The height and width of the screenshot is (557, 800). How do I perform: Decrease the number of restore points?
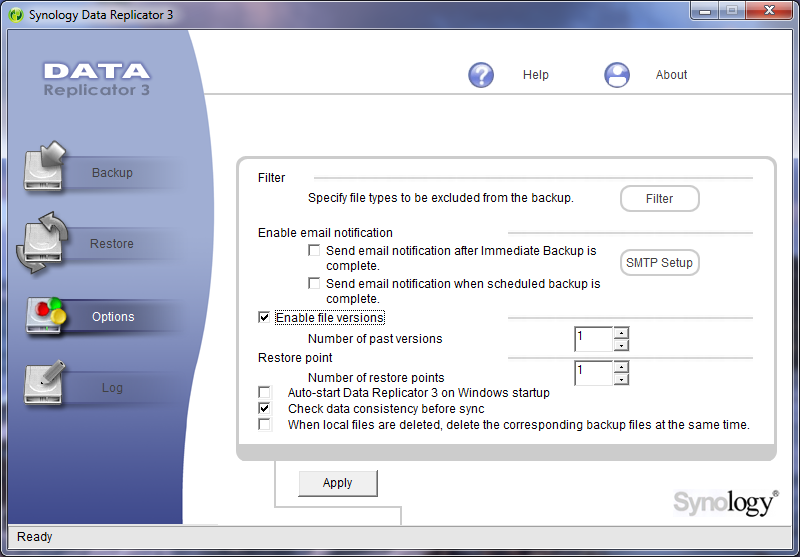[x=621, y=379]
